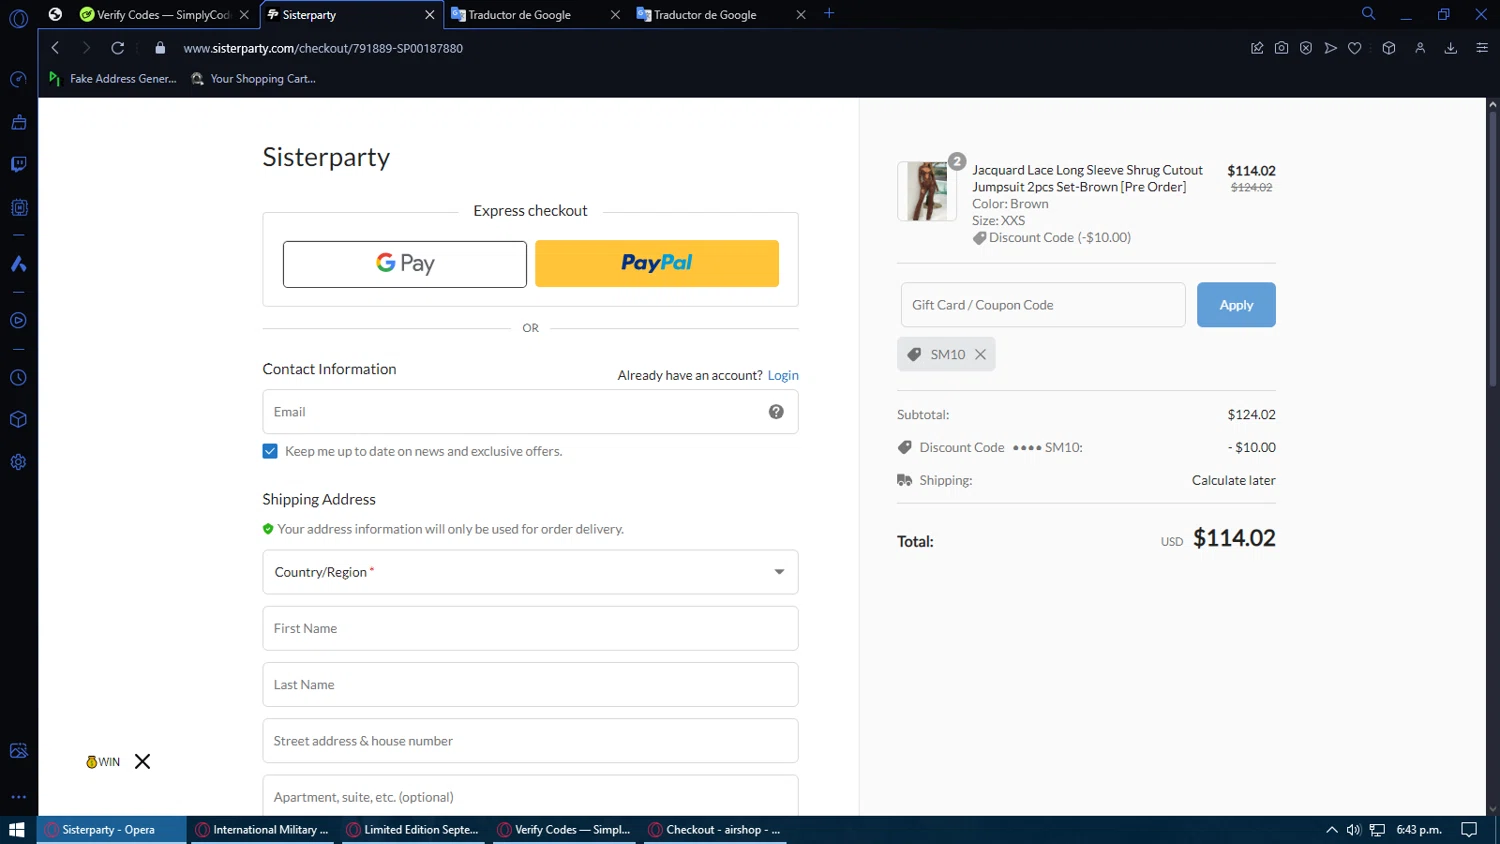Click the Login link
1500x844 pixels.
tap(782, 375)
